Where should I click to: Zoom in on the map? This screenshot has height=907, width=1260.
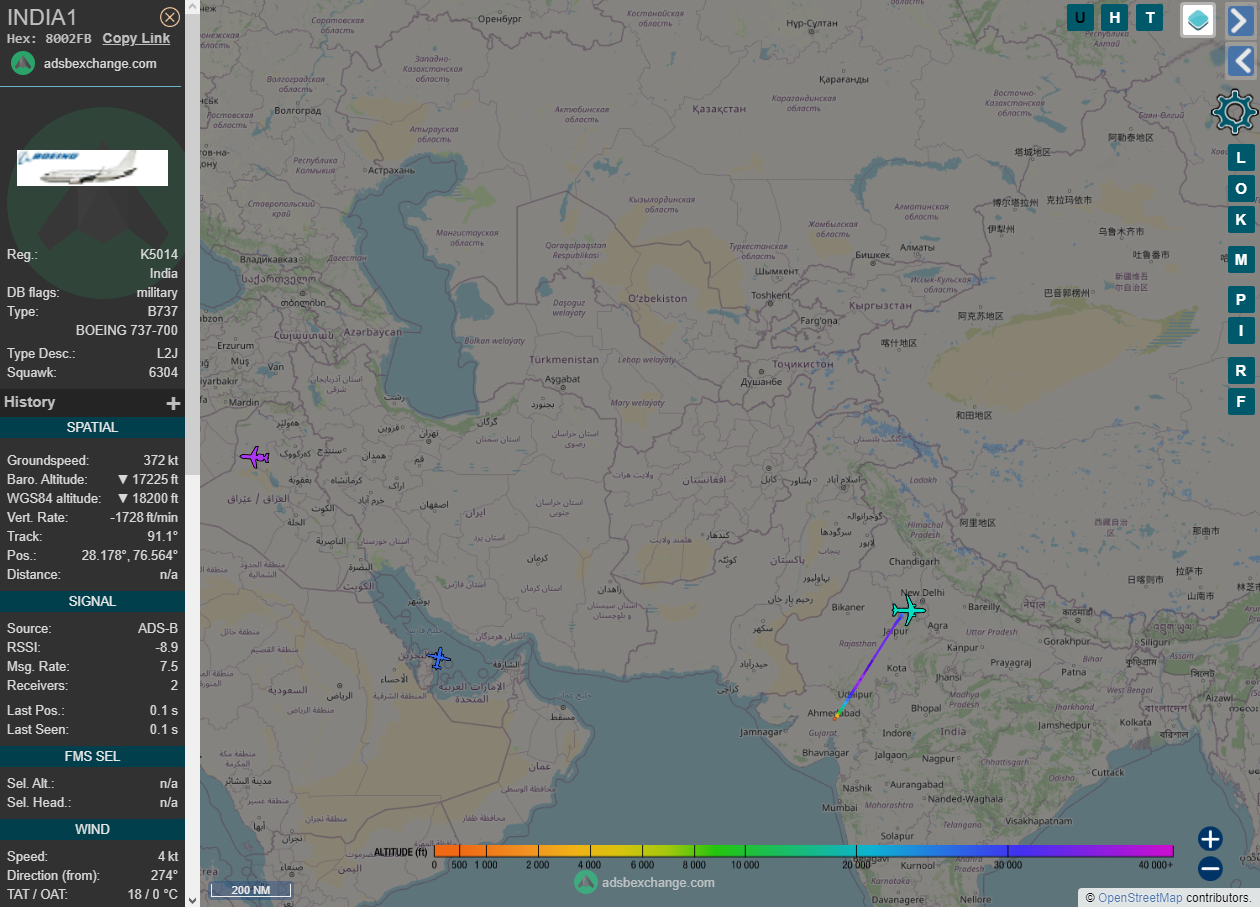1210,839
